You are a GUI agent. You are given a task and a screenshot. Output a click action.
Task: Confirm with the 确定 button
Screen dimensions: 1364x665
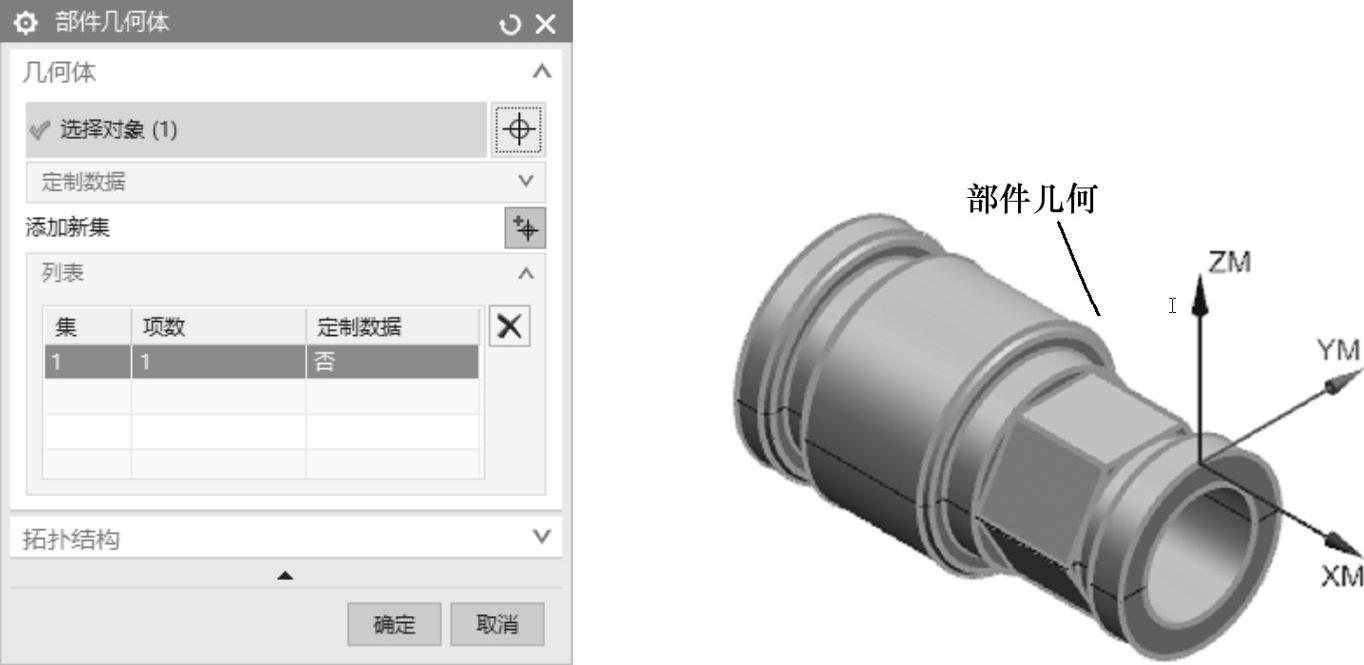click(394, 624)
